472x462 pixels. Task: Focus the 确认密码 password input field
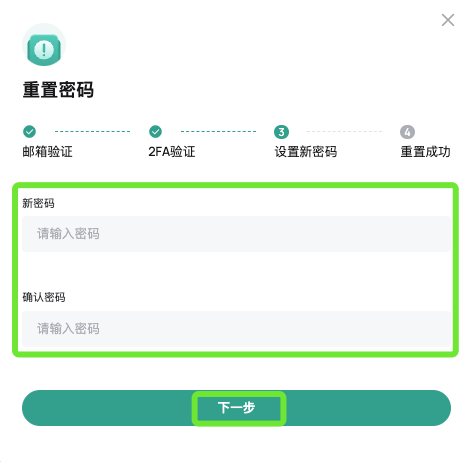[x=236, y=329]
